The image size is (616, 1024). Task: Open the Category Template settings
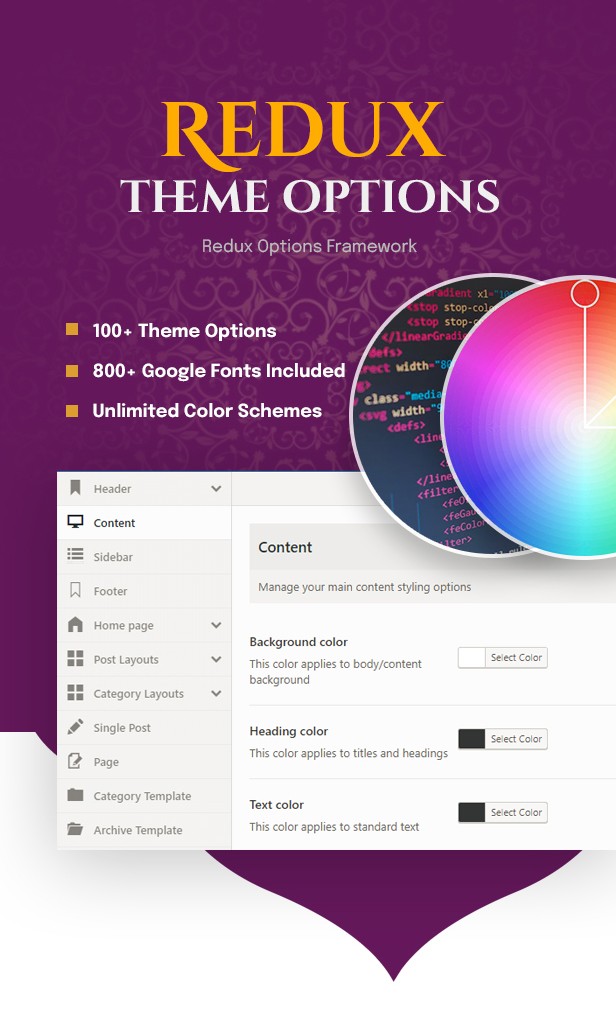coord(144,795)
